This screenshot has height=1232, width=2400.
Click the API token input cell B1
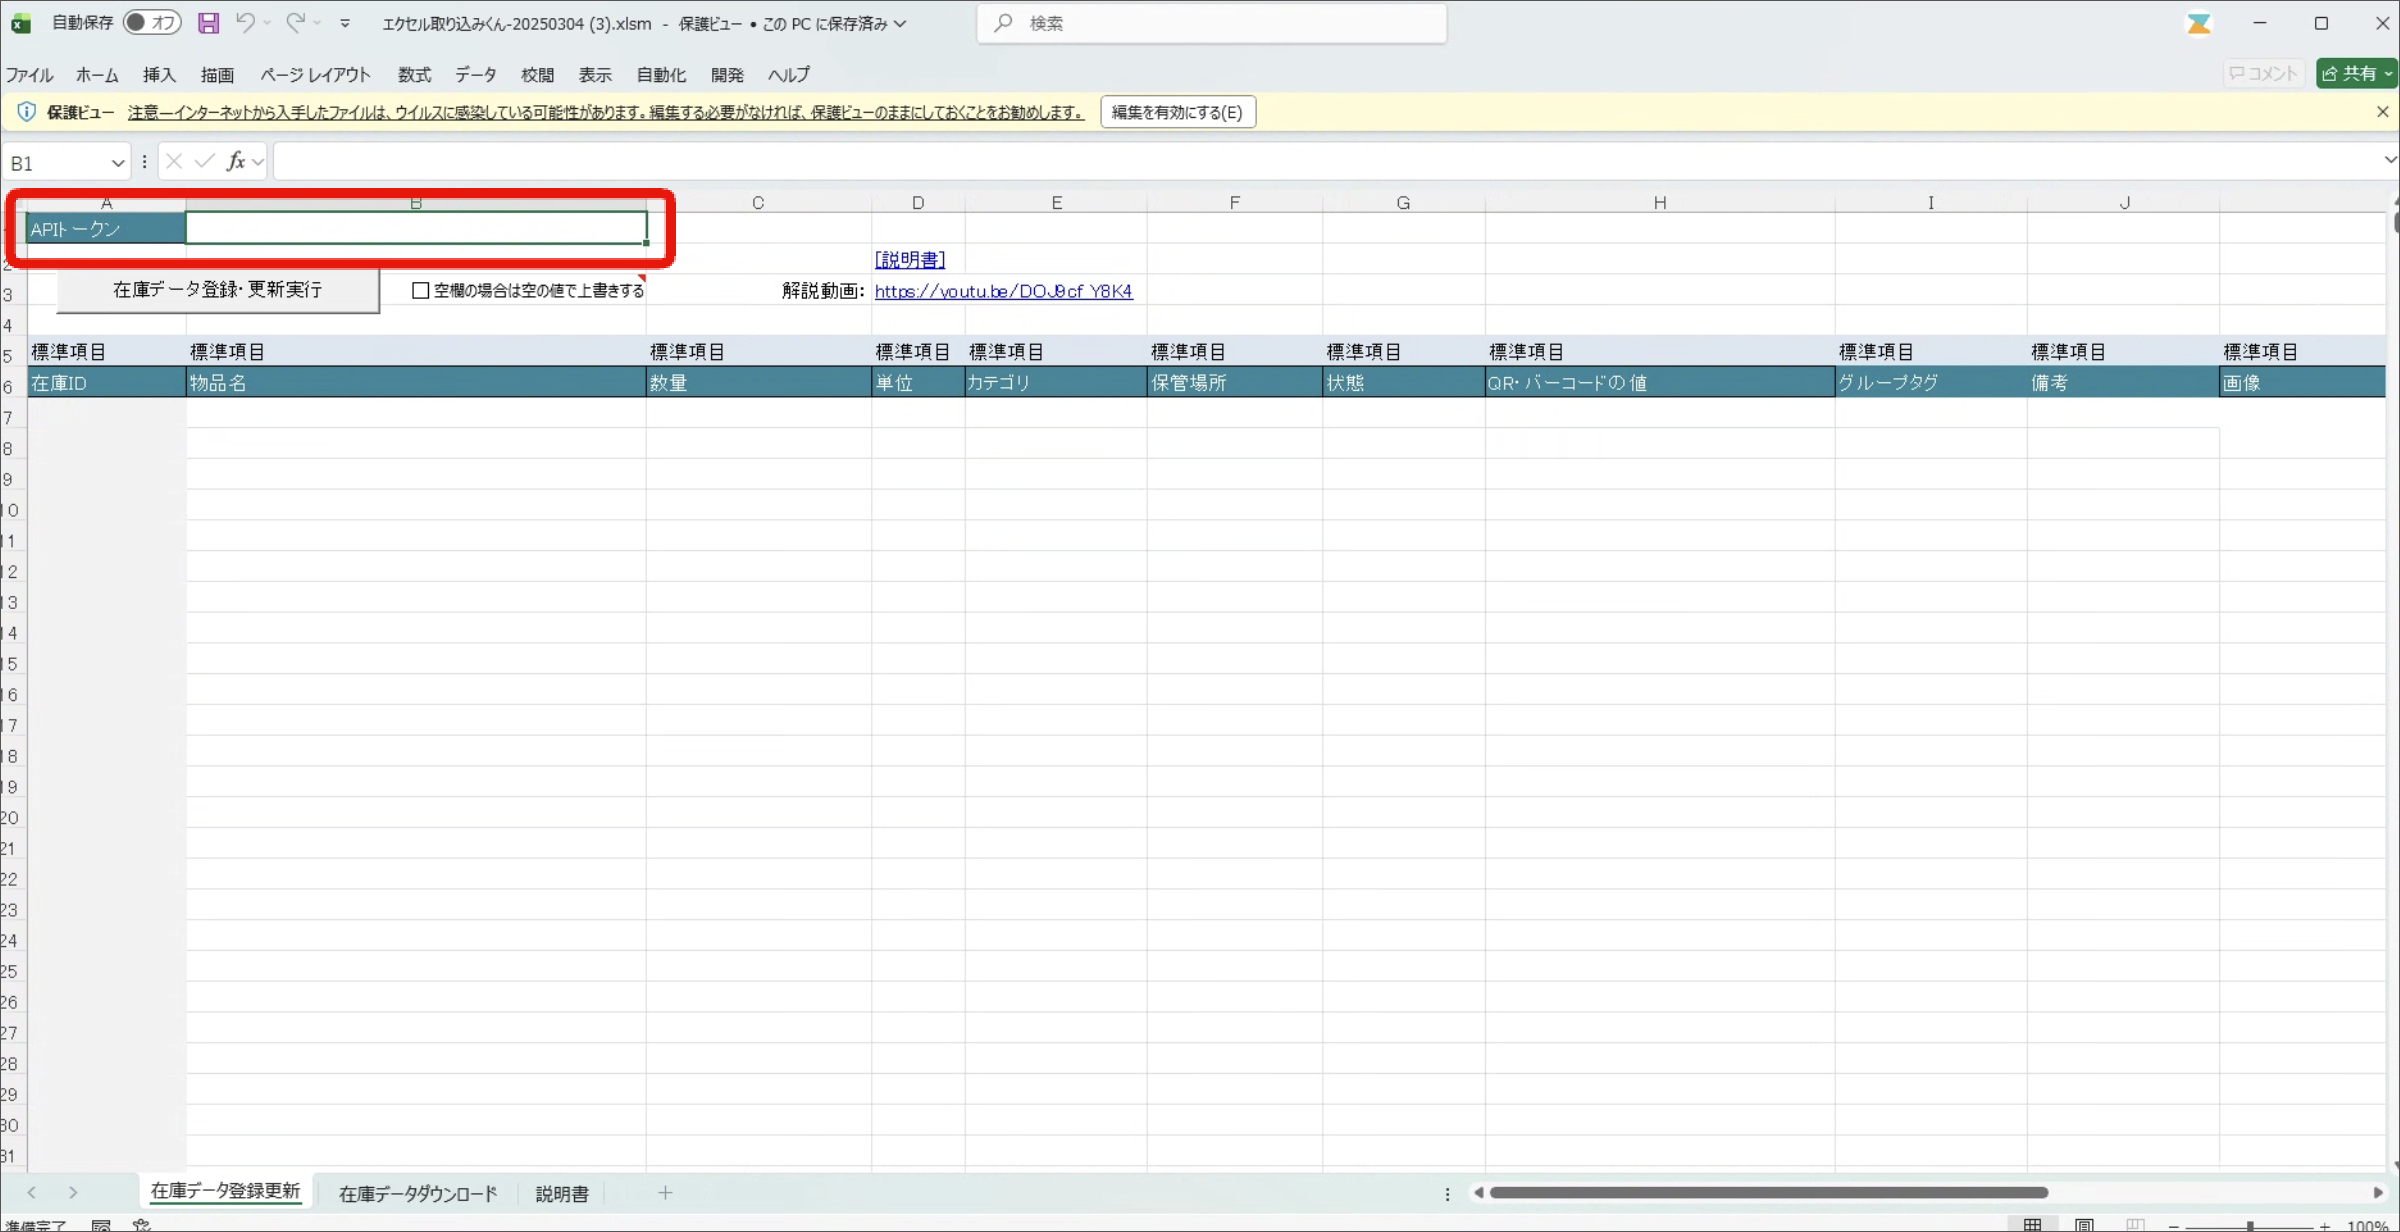416,229
